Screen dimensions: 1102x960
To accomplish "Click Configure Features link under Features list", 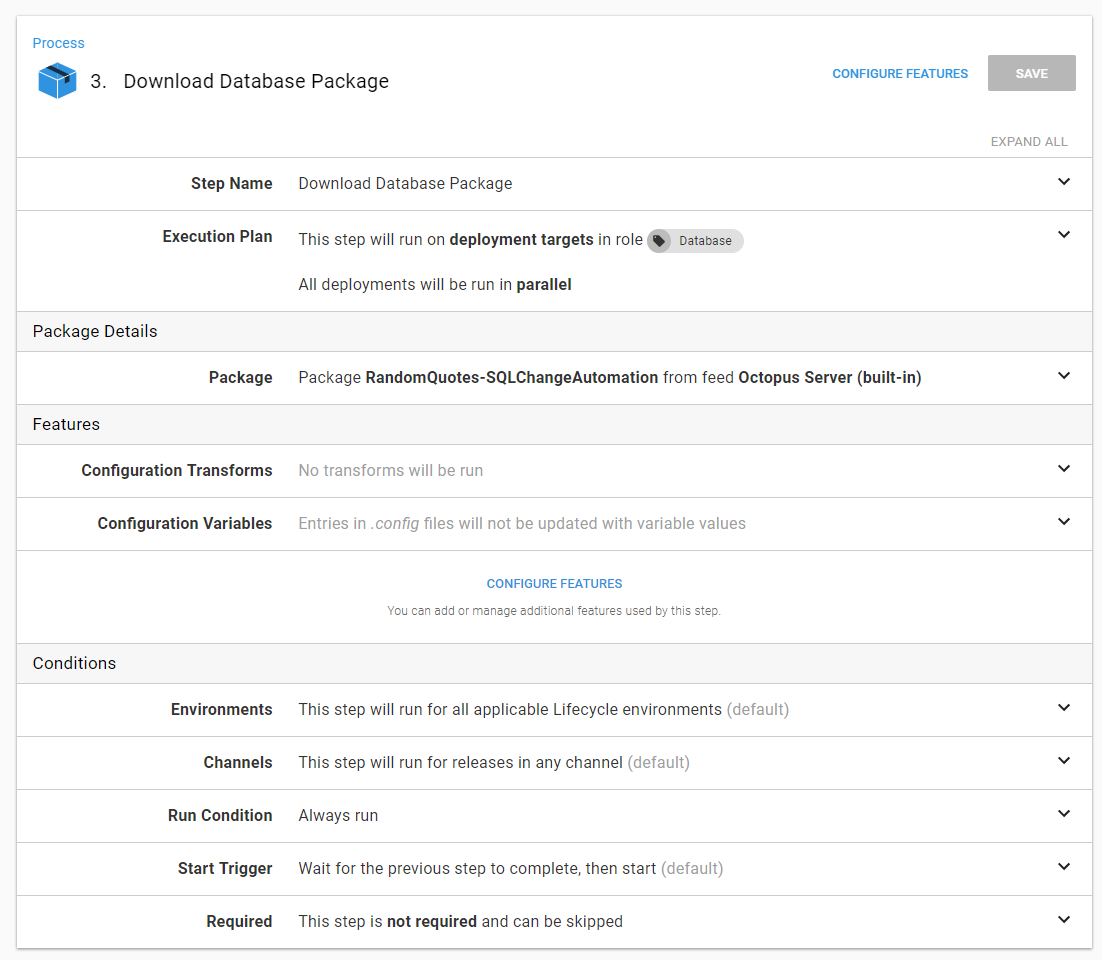I will pyautogui.click(x=554, y=584).
